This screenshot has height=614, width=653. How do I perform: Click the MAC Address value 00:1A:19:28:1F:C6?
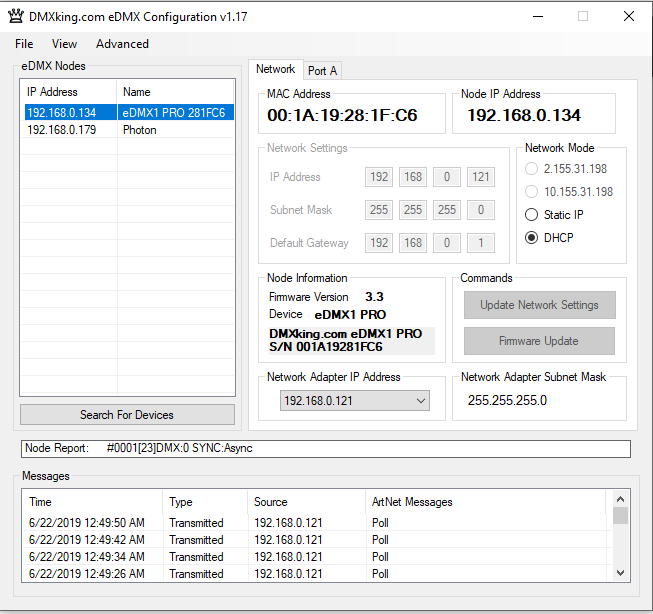tap(342, 115)
